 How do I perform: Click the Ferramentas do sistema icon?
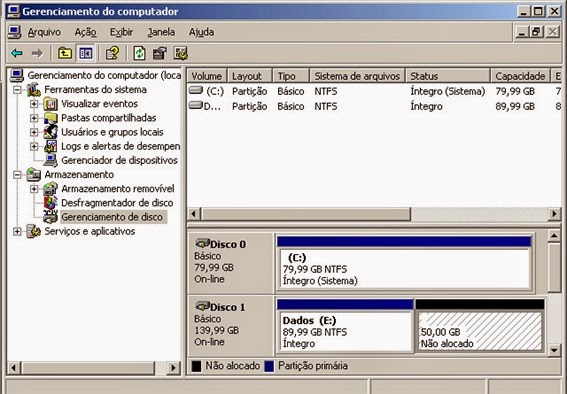34,90
